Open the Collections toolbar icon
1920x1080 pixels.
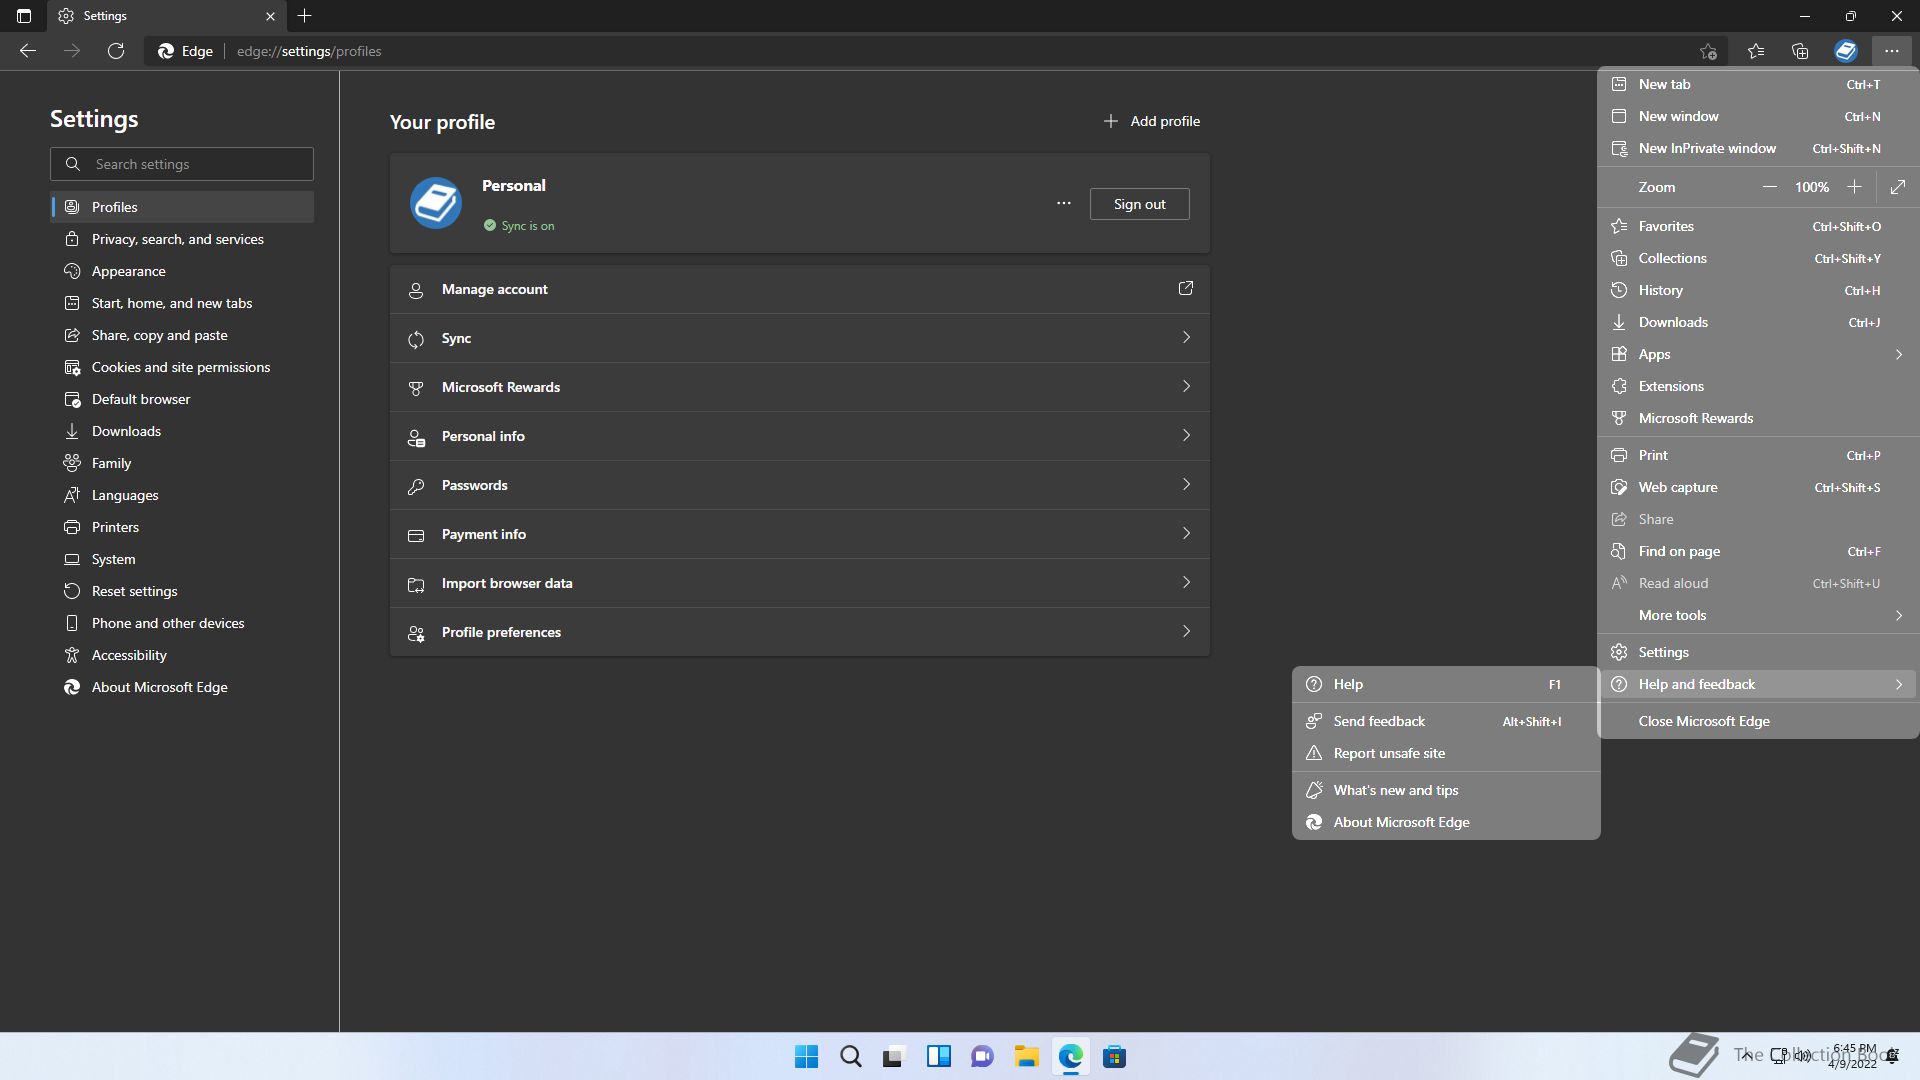pyautogui.click(x=1800, y=51)
